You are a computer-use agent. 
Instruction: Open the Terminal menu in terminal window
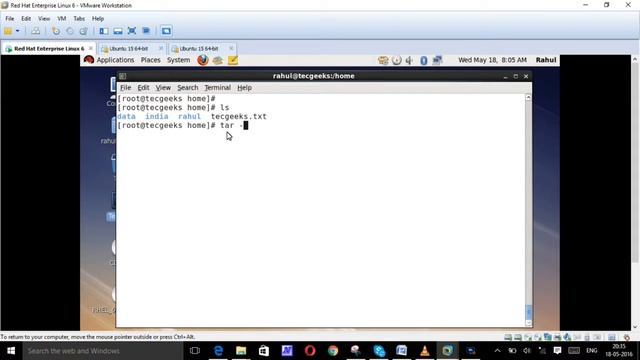coord(218,88)
